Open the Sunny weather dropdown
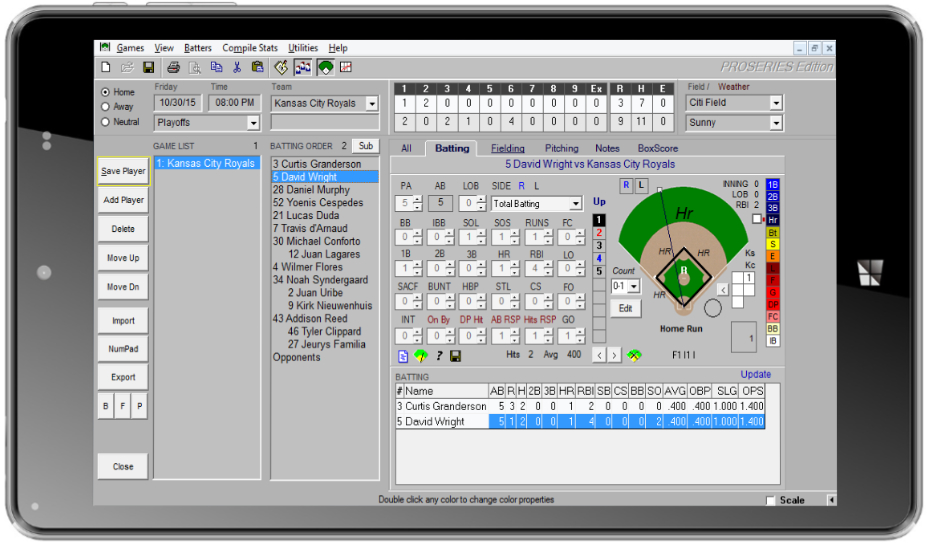The width and height of the screenshot is (930, 546). tap(776, 123)
